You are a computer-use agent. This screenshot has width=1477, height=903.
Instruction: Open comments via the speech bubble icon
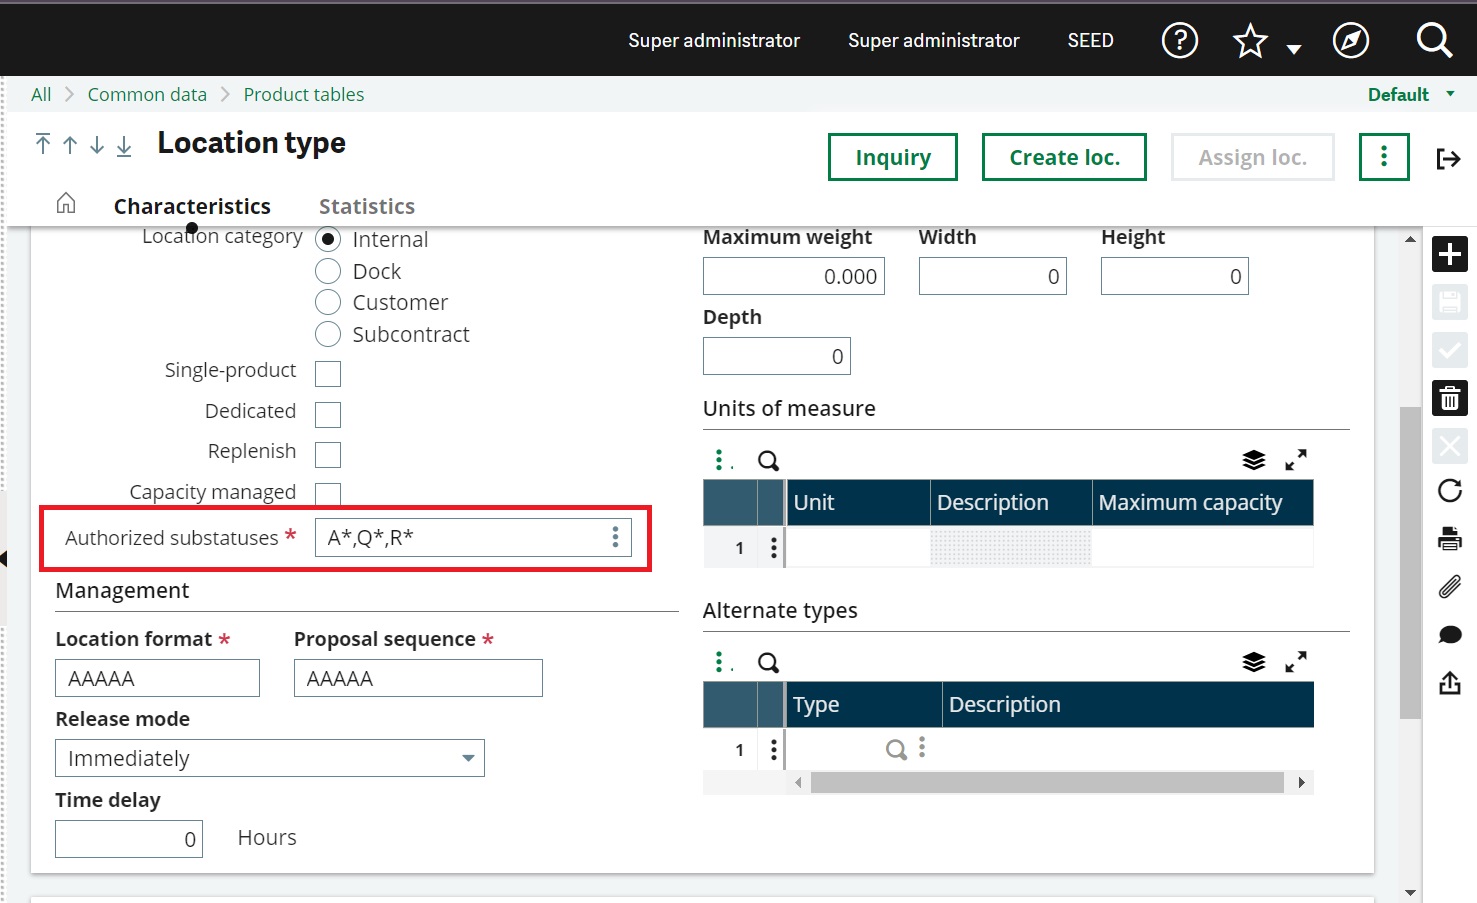point(1449,634)
